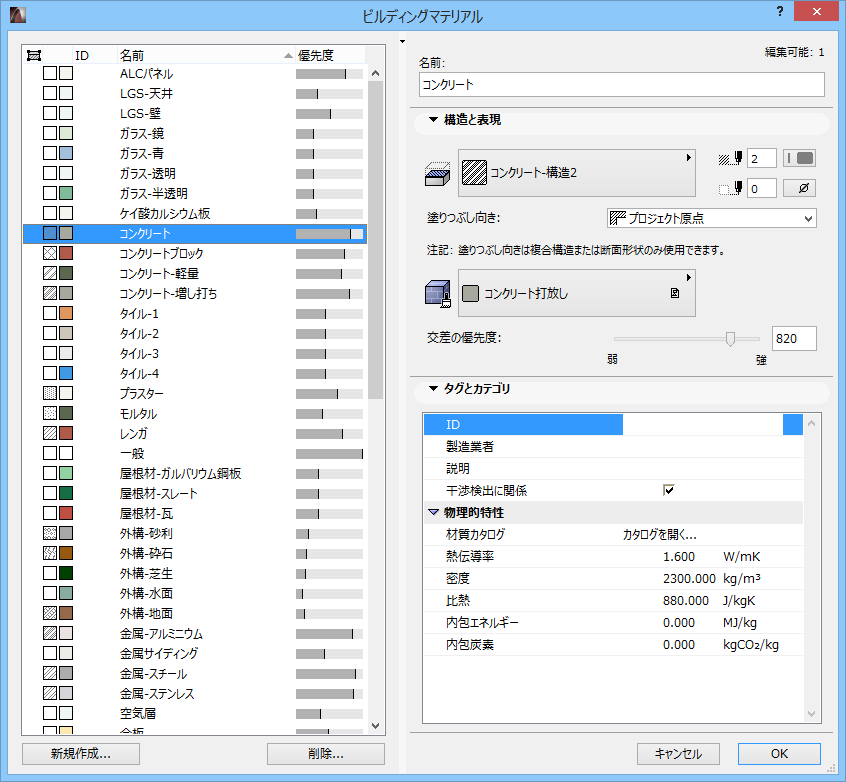Collapse the 物理的特性 group
The image size is (846, 782).
pos(433,512)
